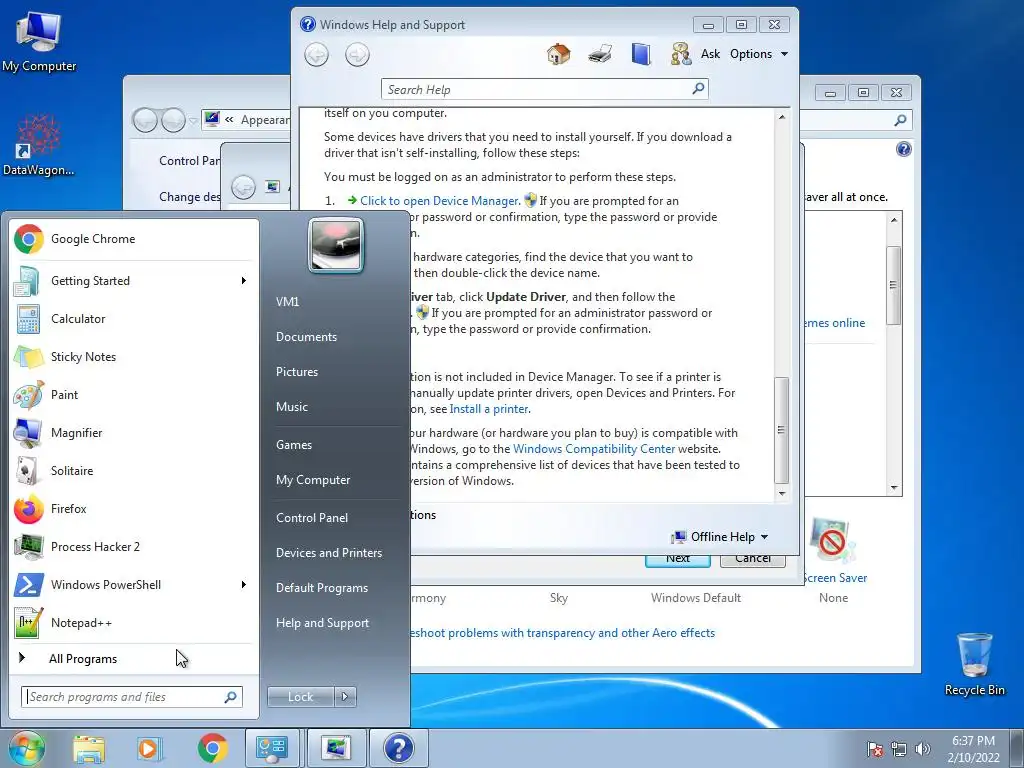Open Control Panel from Start menu
The height and width of the screenshot is (768, 1024).
click(312, 518)
